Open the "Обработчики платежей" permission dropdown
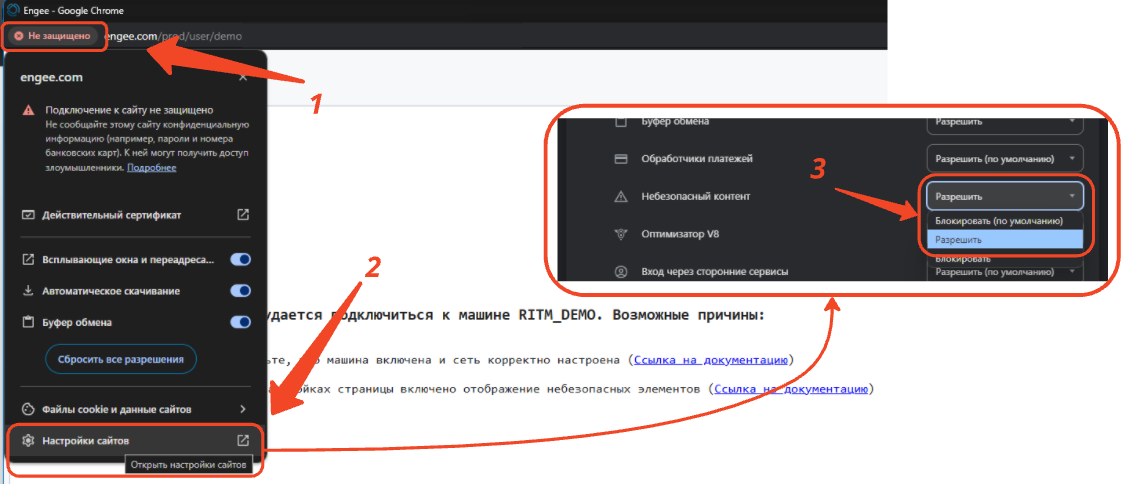 click(x=1005, y=158)
